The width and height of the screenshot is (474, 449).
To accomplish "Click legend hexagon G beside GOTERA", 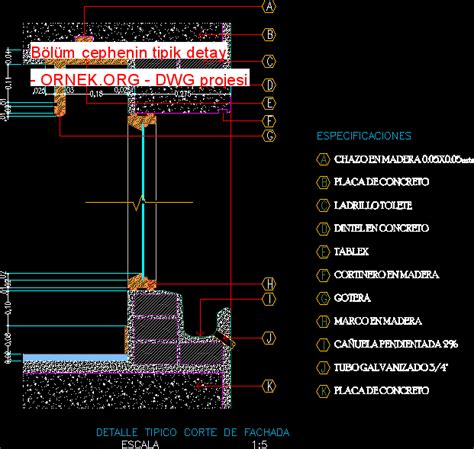I will [323, 298].
